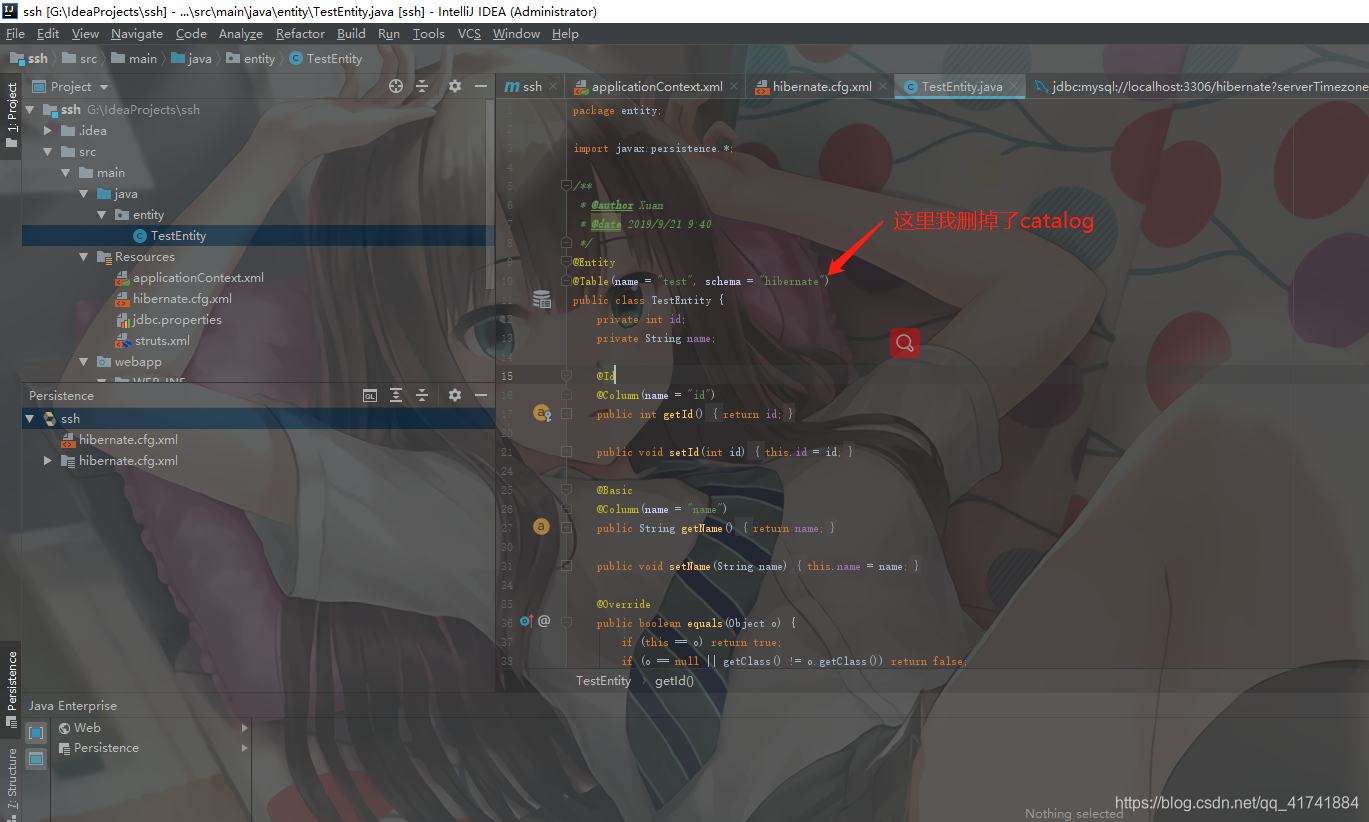Image resolution: width=1369 pixels, height=822 pixels.
Task: Open the Analyze menu
Action: coord(241,34)
